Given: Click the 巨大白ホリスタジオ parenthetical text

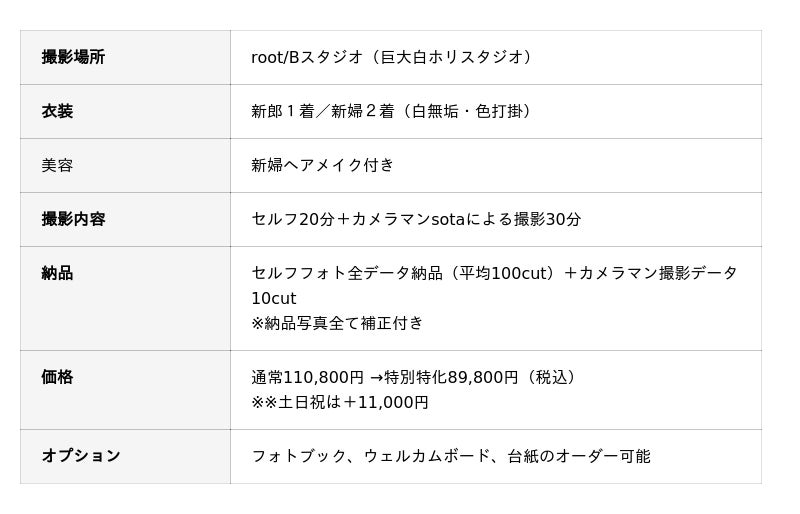Looking at the screenshot, I should [451, 57].
